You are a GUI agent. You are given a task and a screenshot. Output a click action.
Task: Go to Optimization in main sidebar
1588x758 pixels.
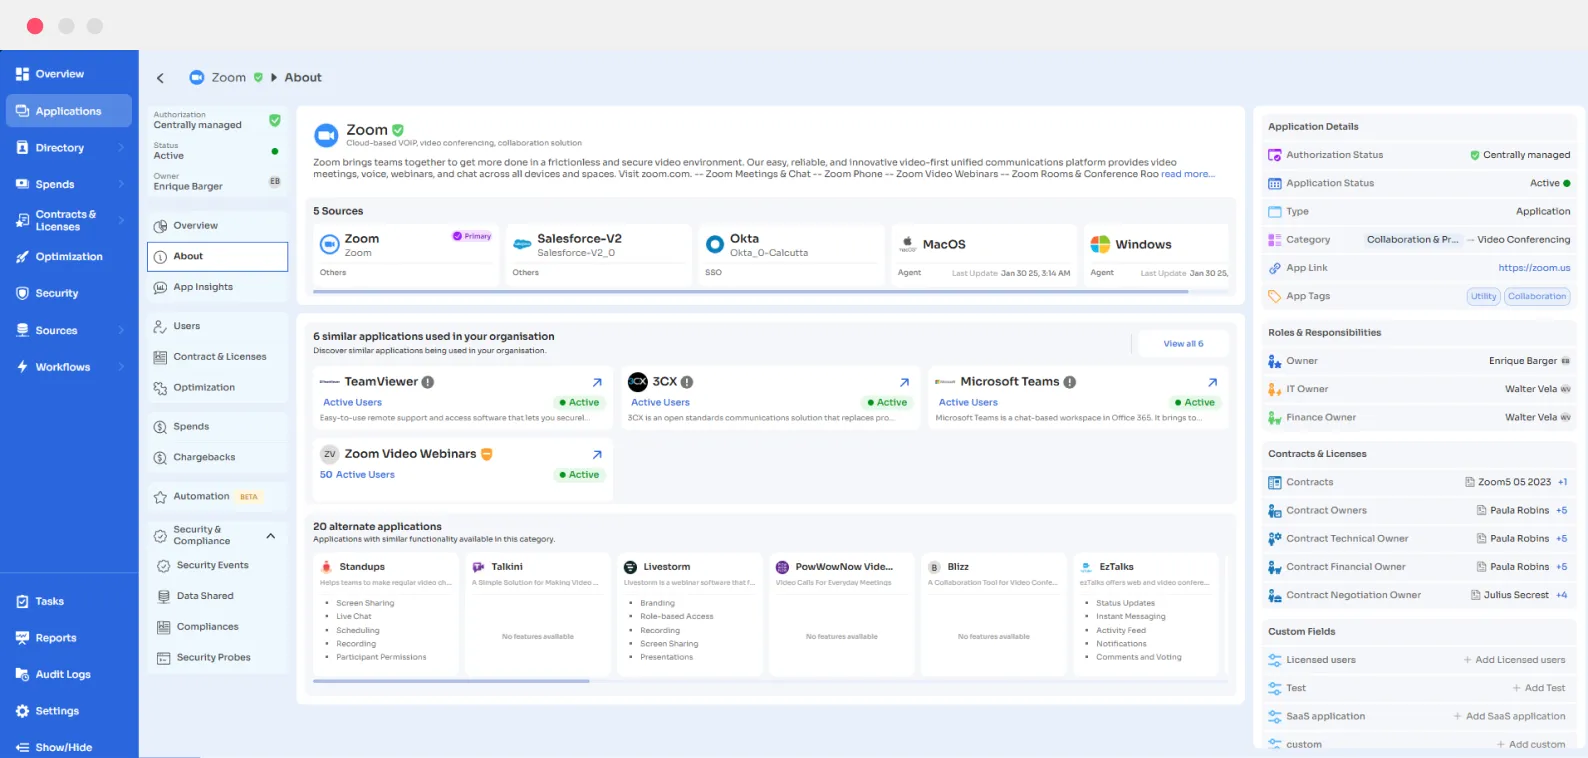click(x=69, y=257)
